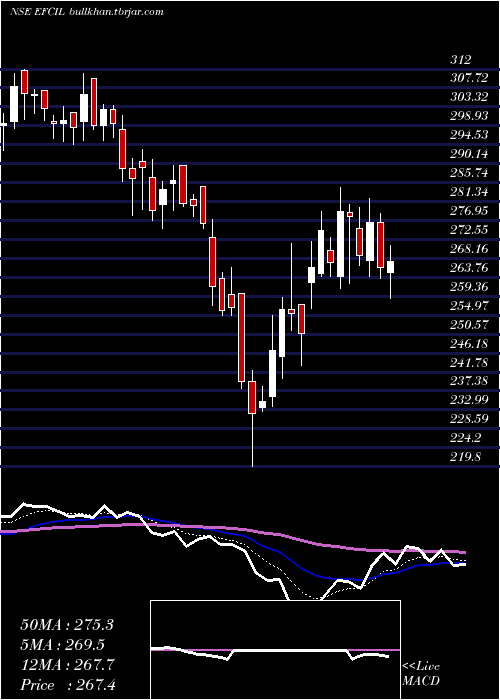Click the '<<Live MACD' label
Screen dimensions: 500x700
tap(421, 674)
